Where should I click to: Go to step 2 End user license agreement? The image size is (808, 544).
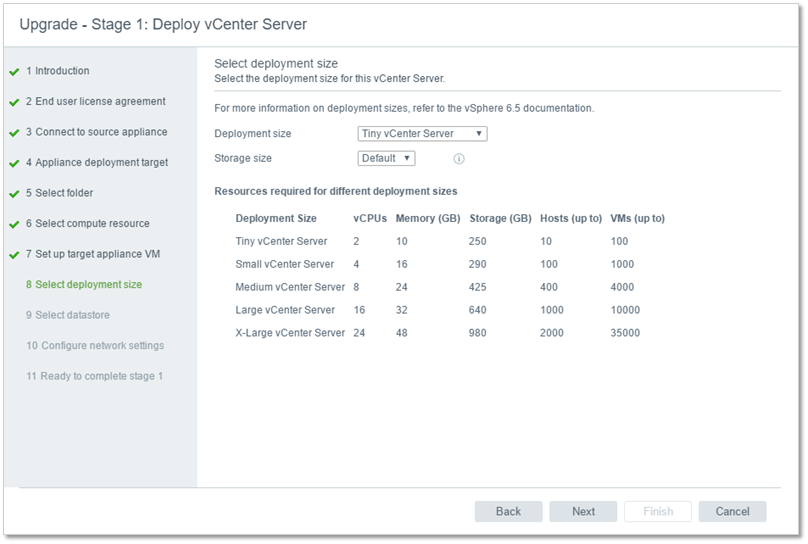(95, 101)
